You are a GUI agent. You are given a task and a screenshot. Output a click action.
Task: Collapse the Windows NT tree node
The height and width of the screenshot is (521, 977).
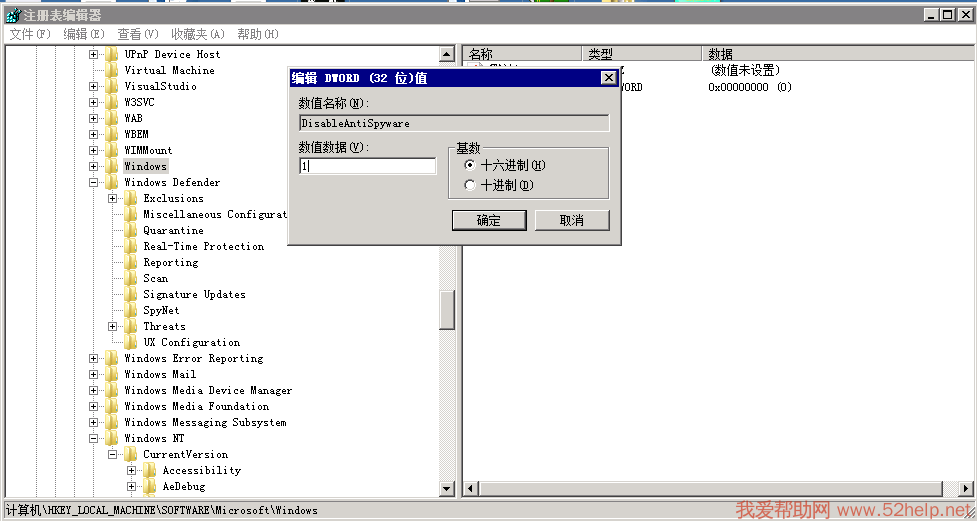(x=94, y=439)
